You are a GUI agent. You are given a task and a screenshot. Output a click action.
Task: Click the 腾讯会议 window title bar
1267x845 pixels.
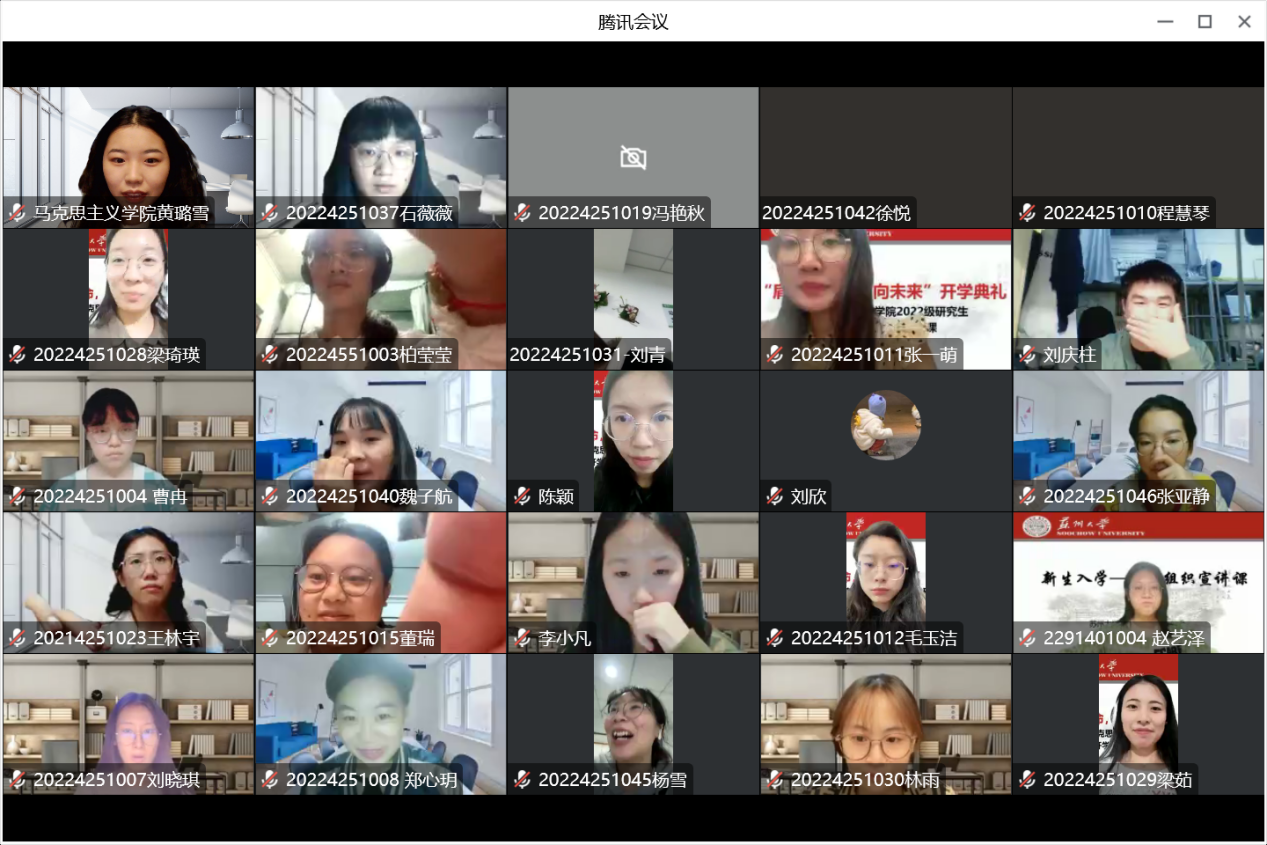click(x=633, y=22)
